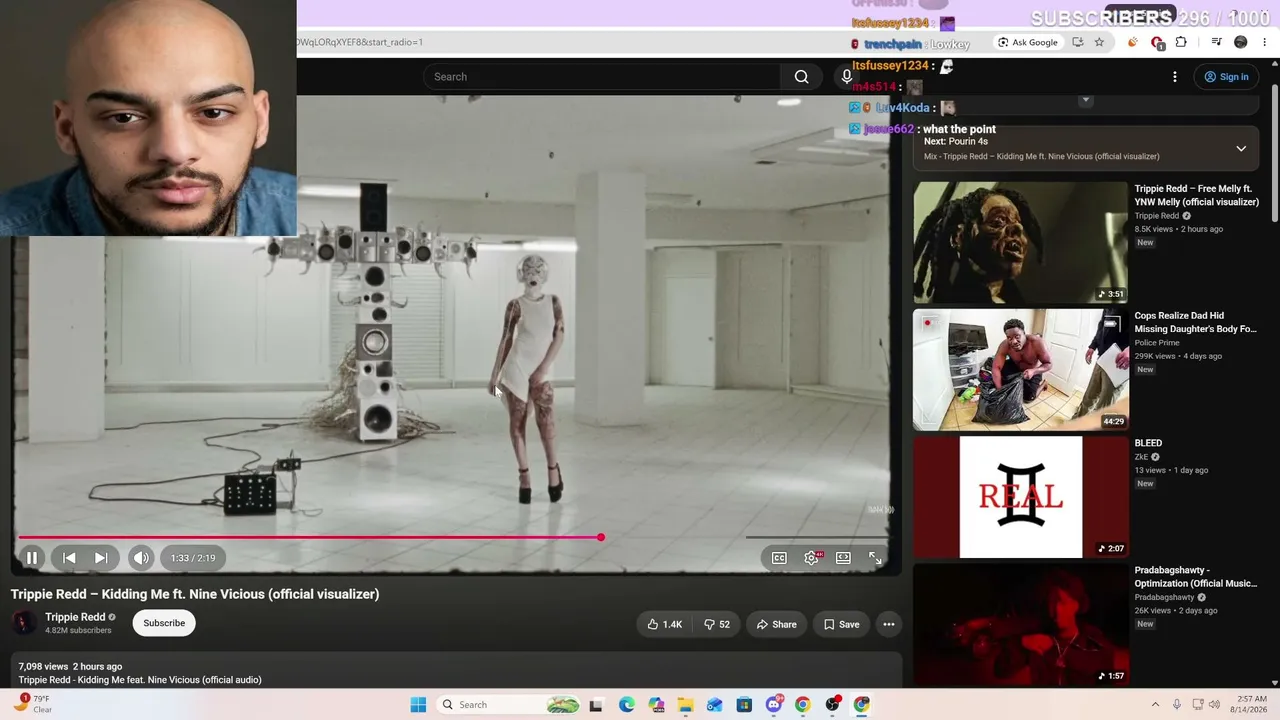Go to the previous video

pyautogui.click(x=69, y=558)
